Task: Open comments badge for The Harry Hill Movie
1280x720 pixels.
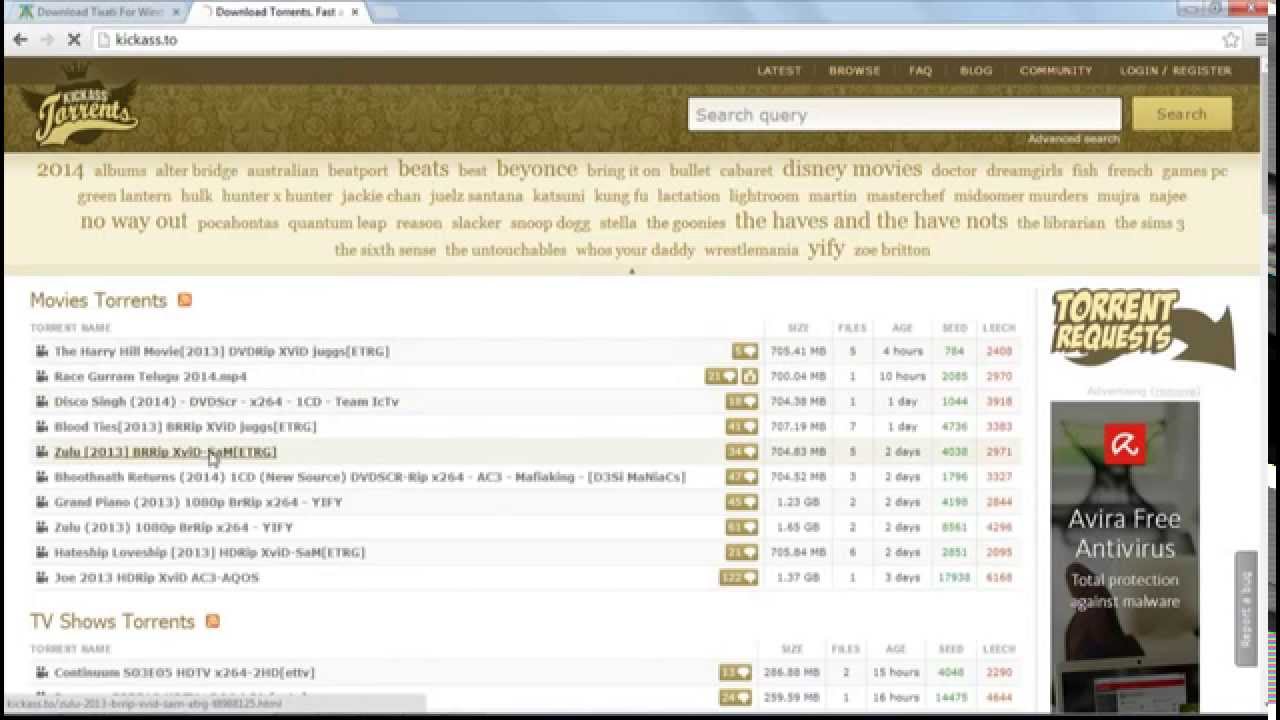Action: click(x=745, y=351)
